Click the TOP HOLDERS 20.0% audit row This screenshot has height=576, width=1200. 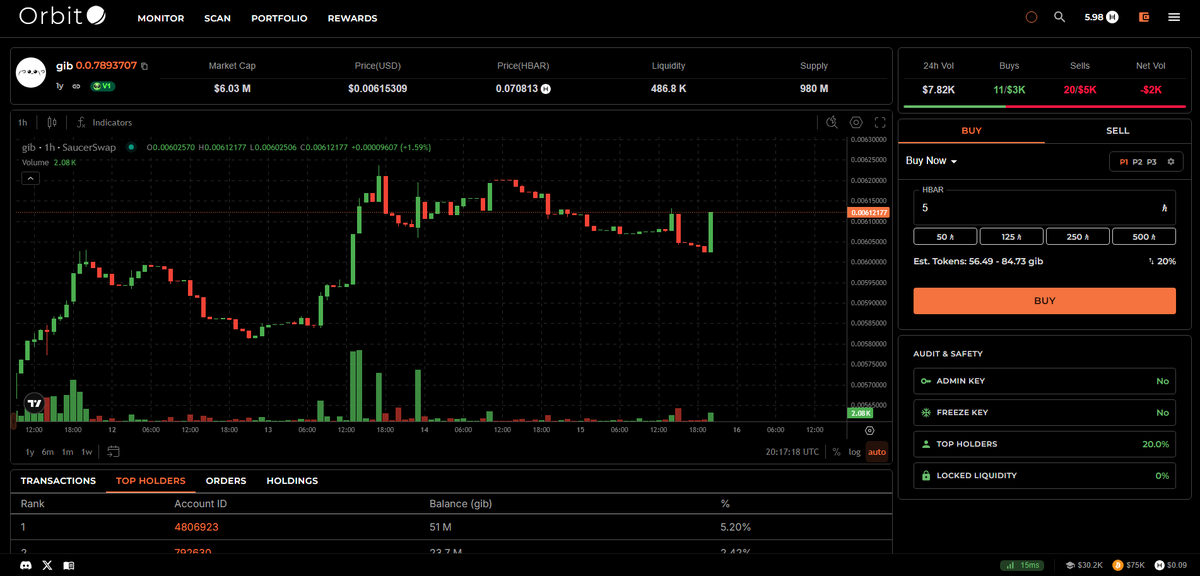coord(1044,444)
